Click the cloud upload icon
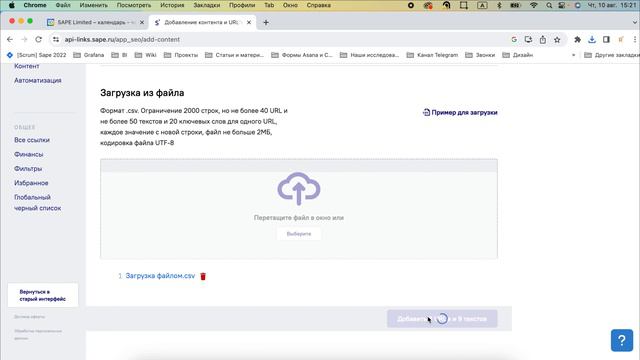Screen dimensions: 640x360 pyautogui.click(x=299, y=189)
